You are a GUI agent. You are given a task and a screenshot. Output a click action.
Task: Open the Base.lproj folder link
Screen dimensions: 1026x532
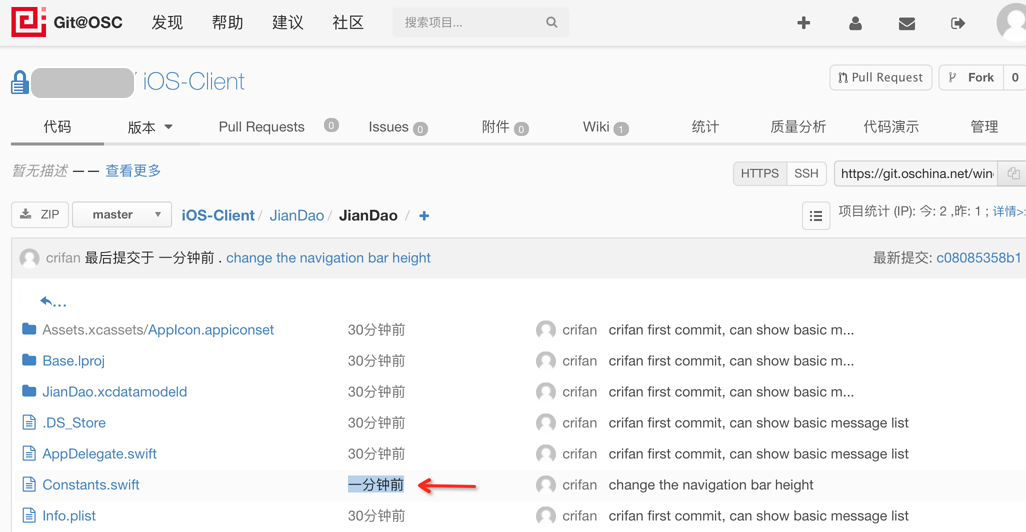(x=73, y=361)
